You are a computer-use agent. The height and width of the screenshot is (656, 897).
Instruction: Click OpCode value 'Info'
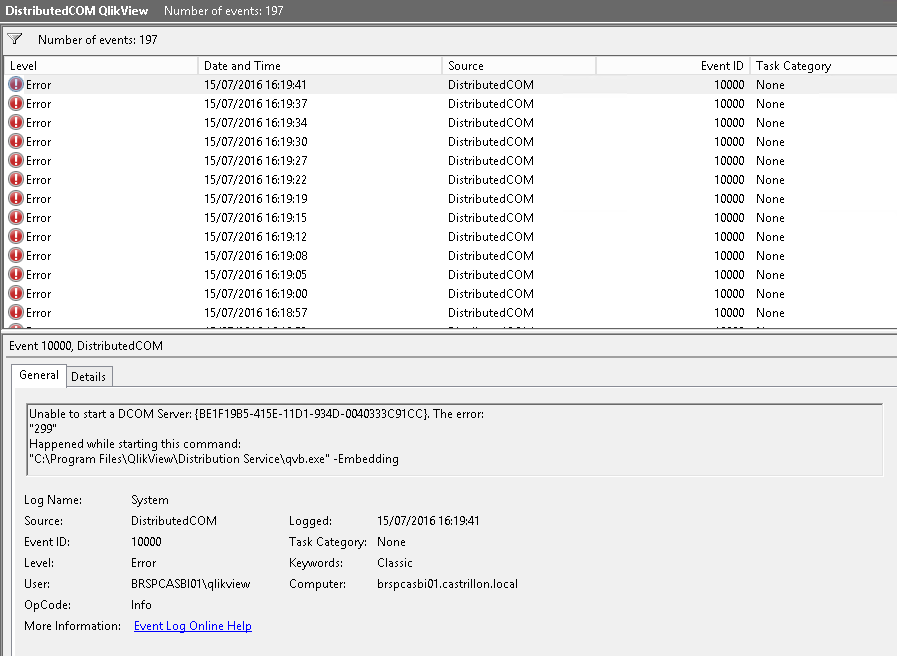(x=141, y=605)
